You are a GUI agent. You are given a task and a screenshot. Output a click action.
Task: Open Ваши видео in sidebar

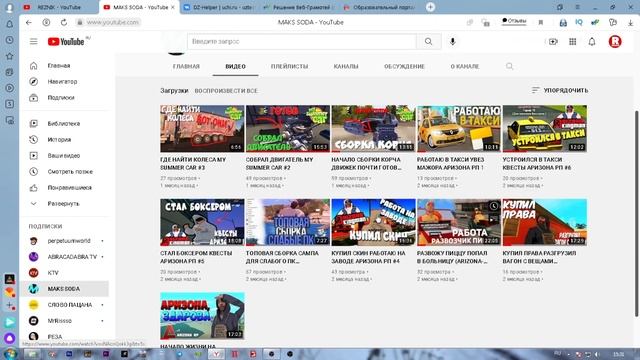point(65,156)
